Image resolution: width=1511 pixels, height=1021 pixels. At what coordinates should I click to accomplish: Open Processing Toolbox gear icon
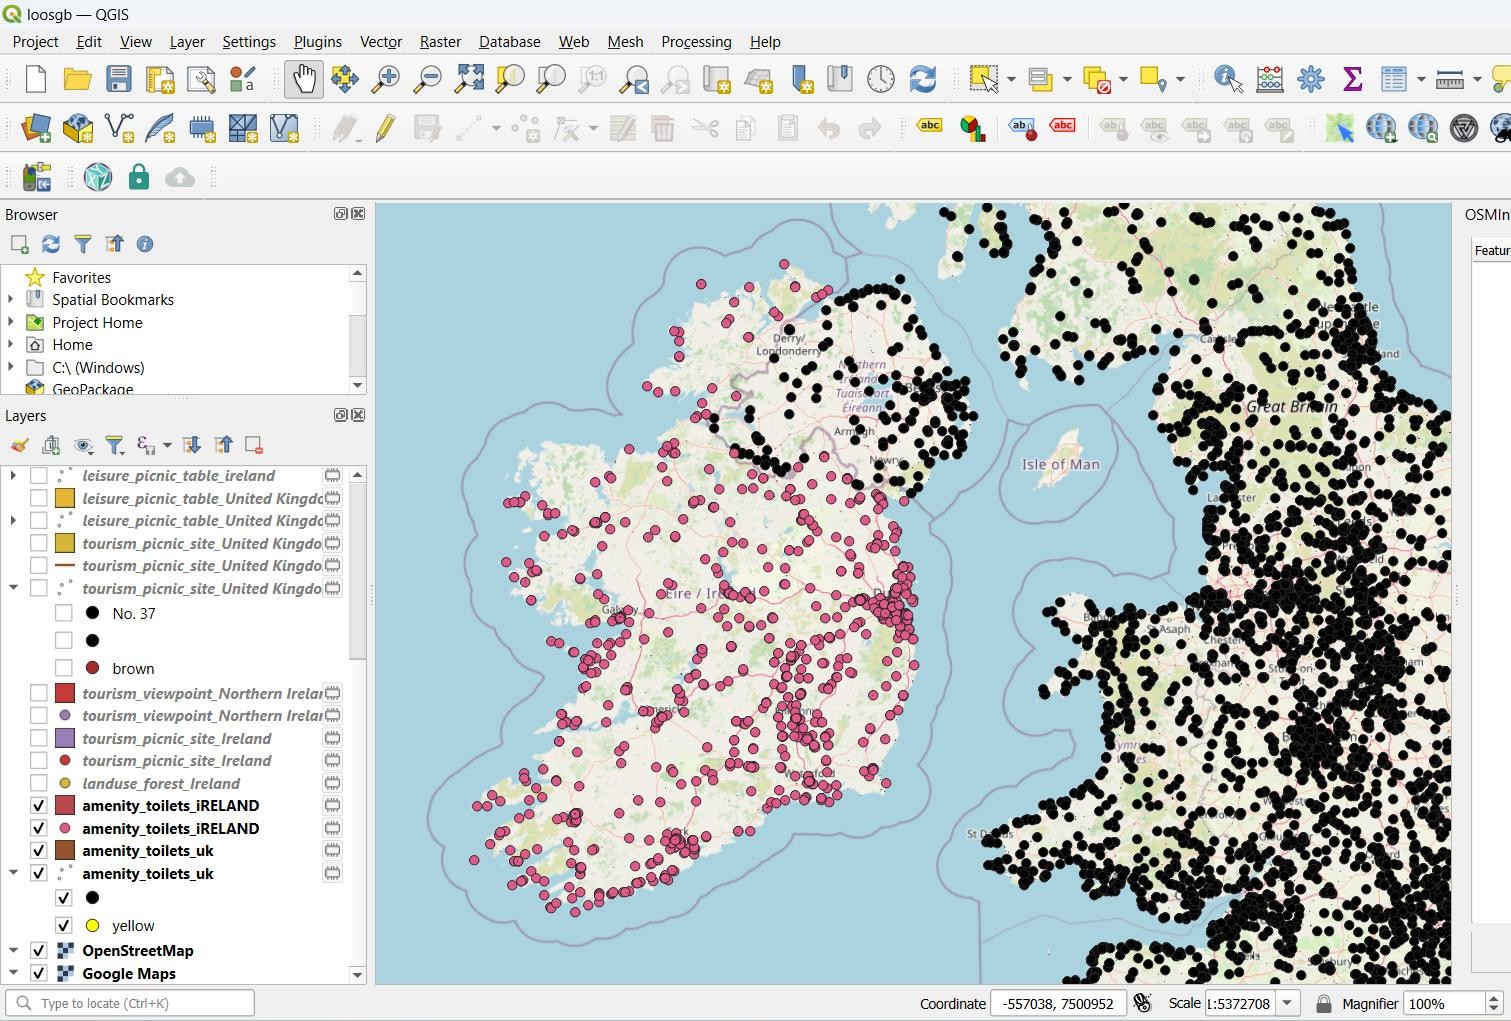pos(1311,79)
